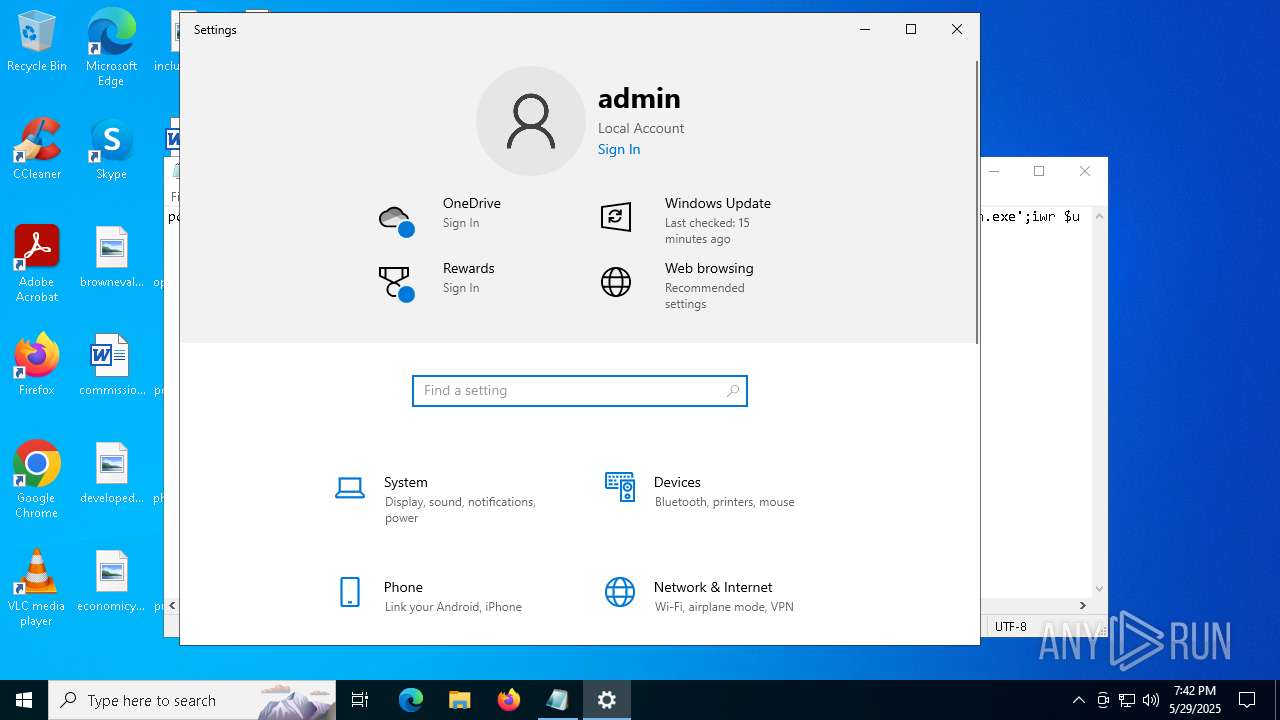Viewport: 1280px width, 720px height.
Task: Launch Firefox desktop shortcut
Action: (37, 365)
